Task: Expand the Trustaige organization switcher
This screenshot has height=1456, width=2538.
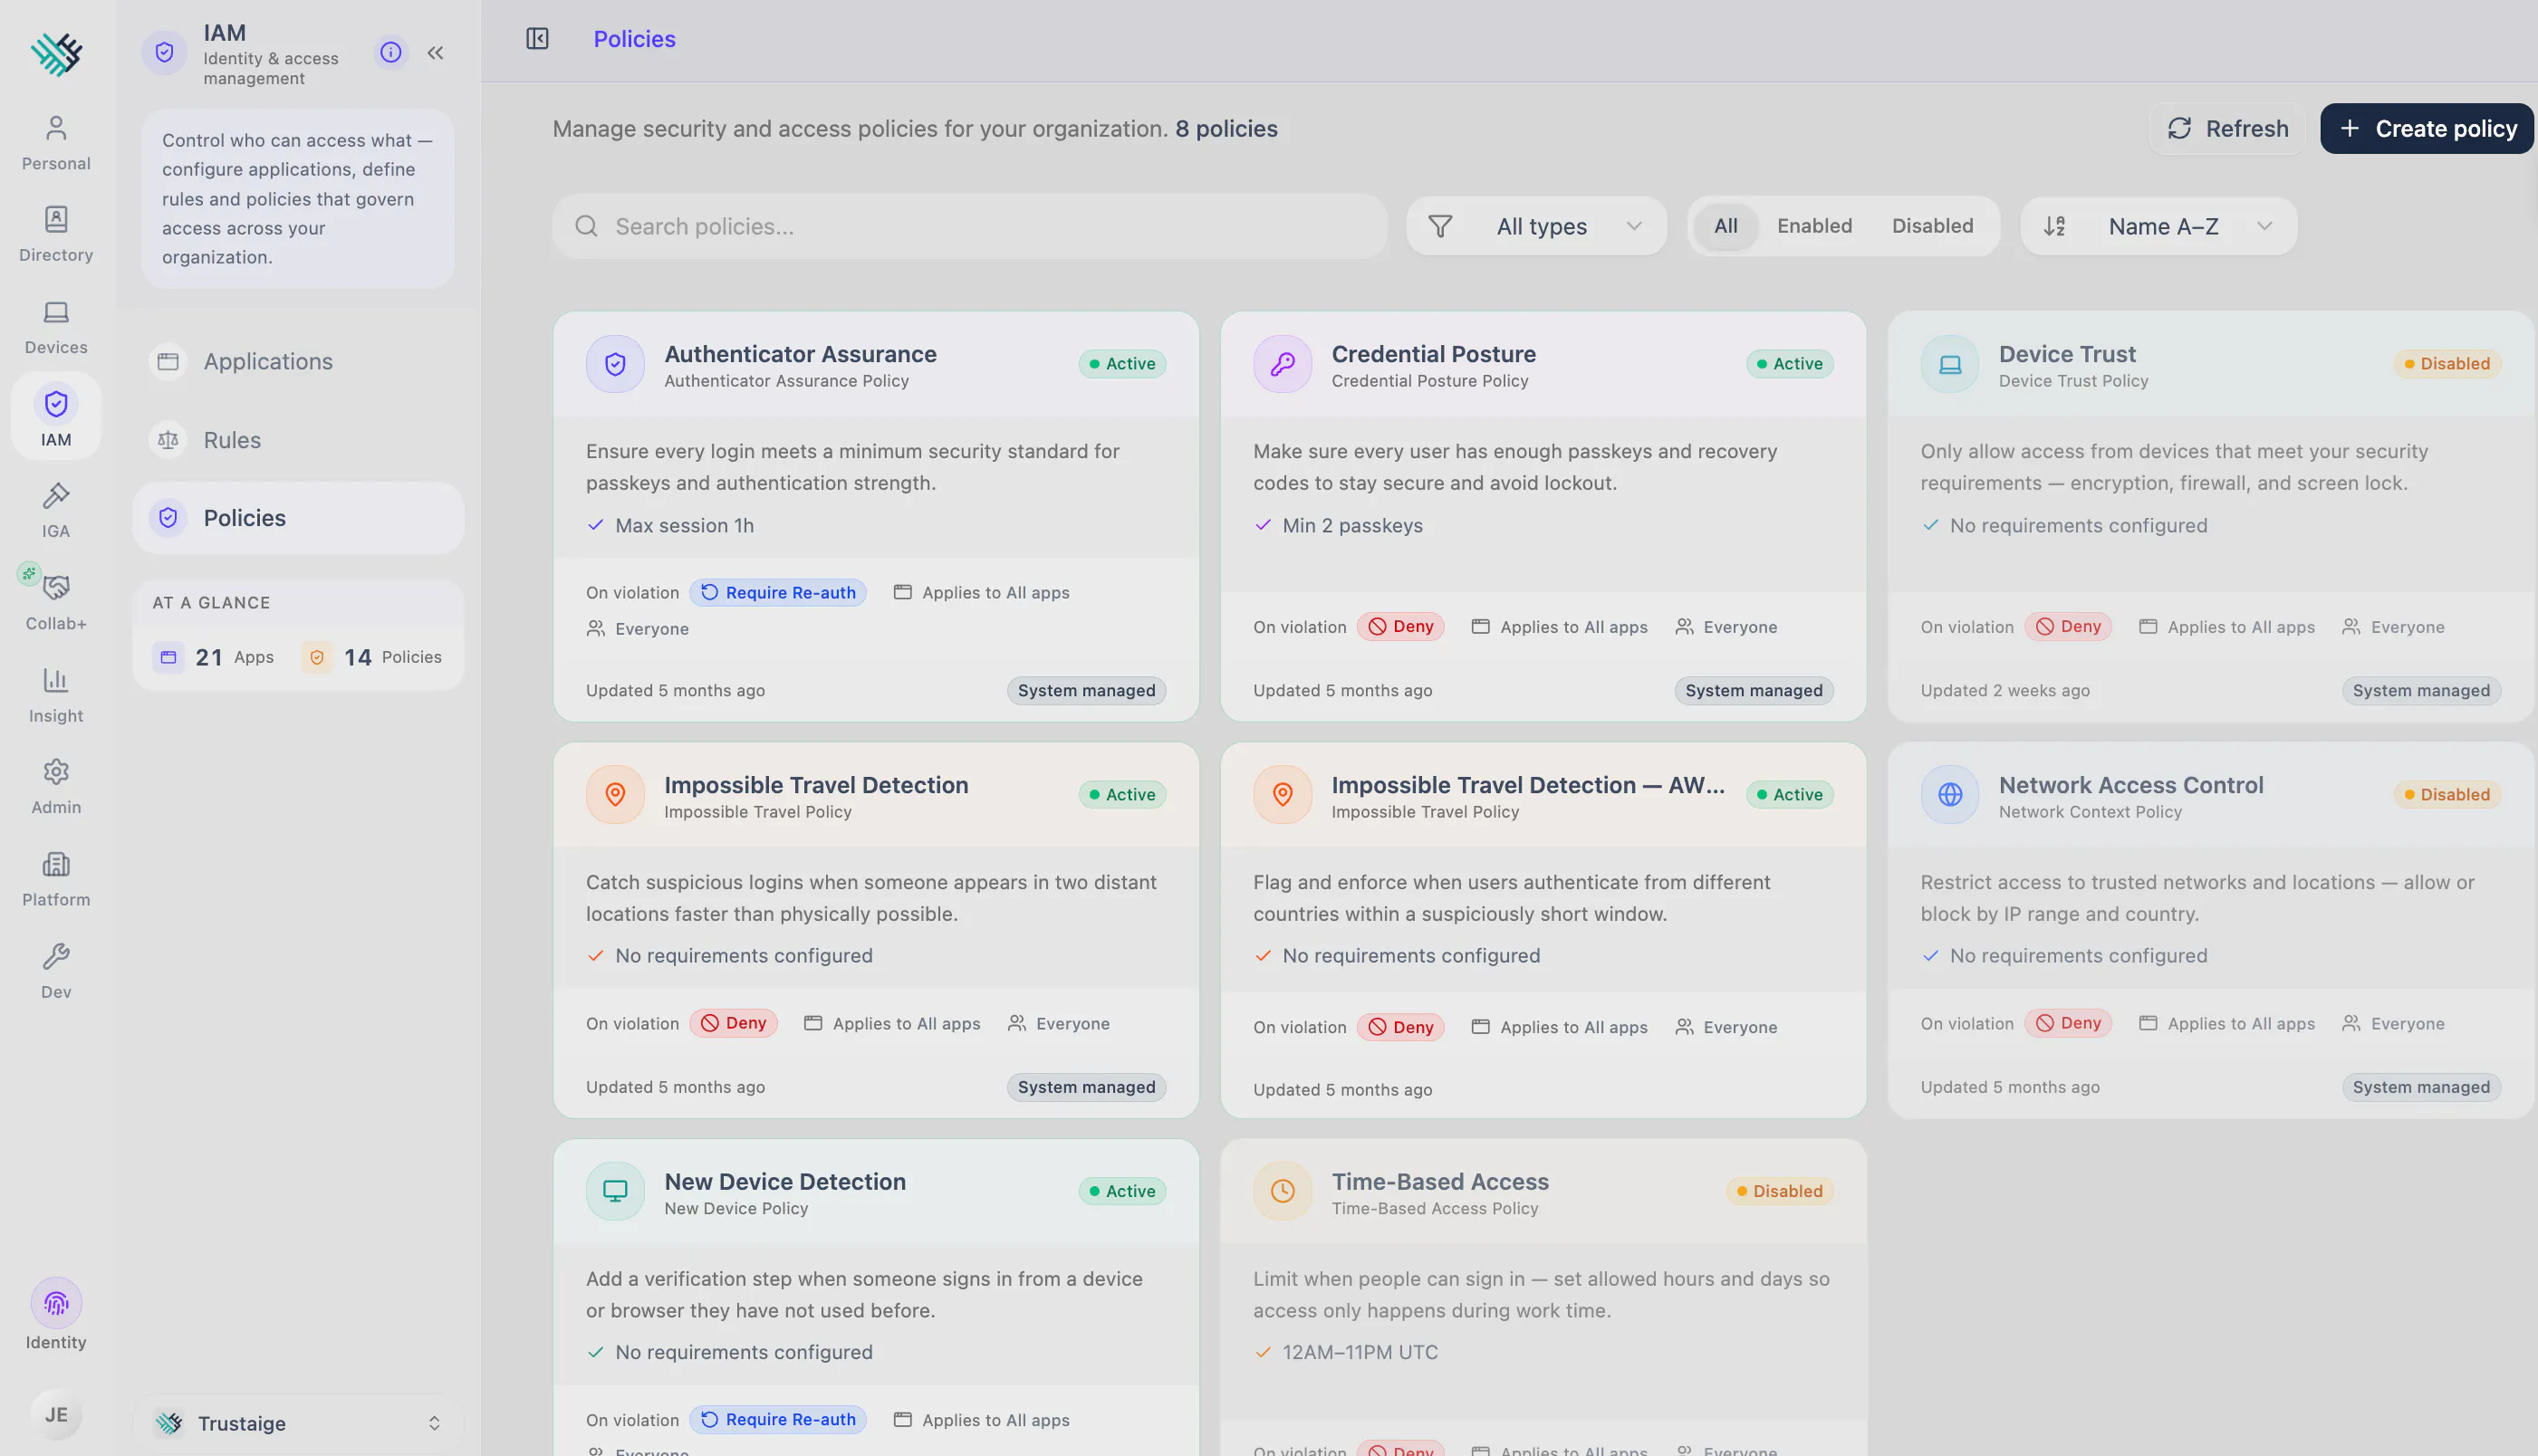Action: pyautogui.click(x=297, y=1423)
